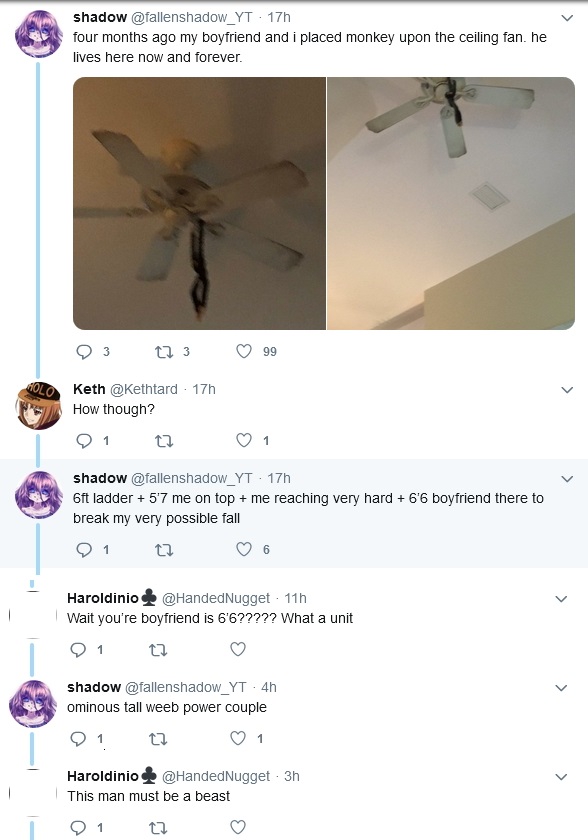588x840 pixels.
Task: Reply to Keth's 'How though?' tweet
Action: (84, 440)
